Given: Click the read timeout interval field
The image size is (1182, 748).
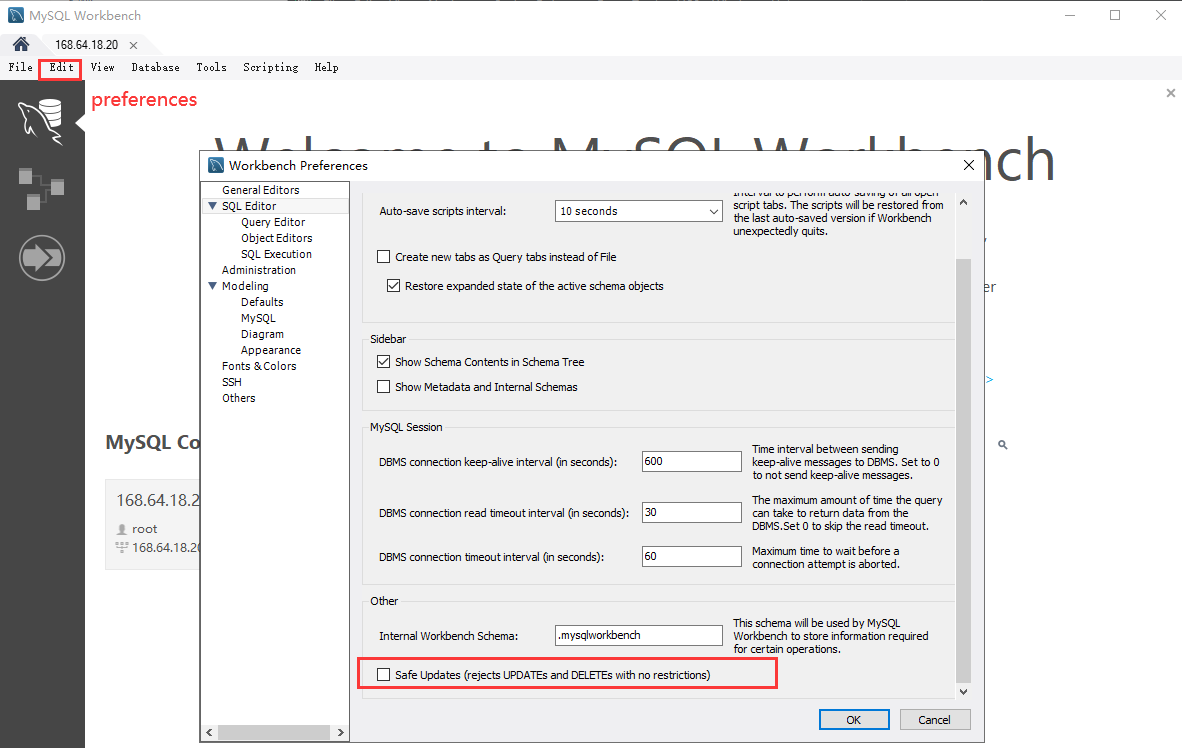Looking at the screenshot, I should coord(691,513).
